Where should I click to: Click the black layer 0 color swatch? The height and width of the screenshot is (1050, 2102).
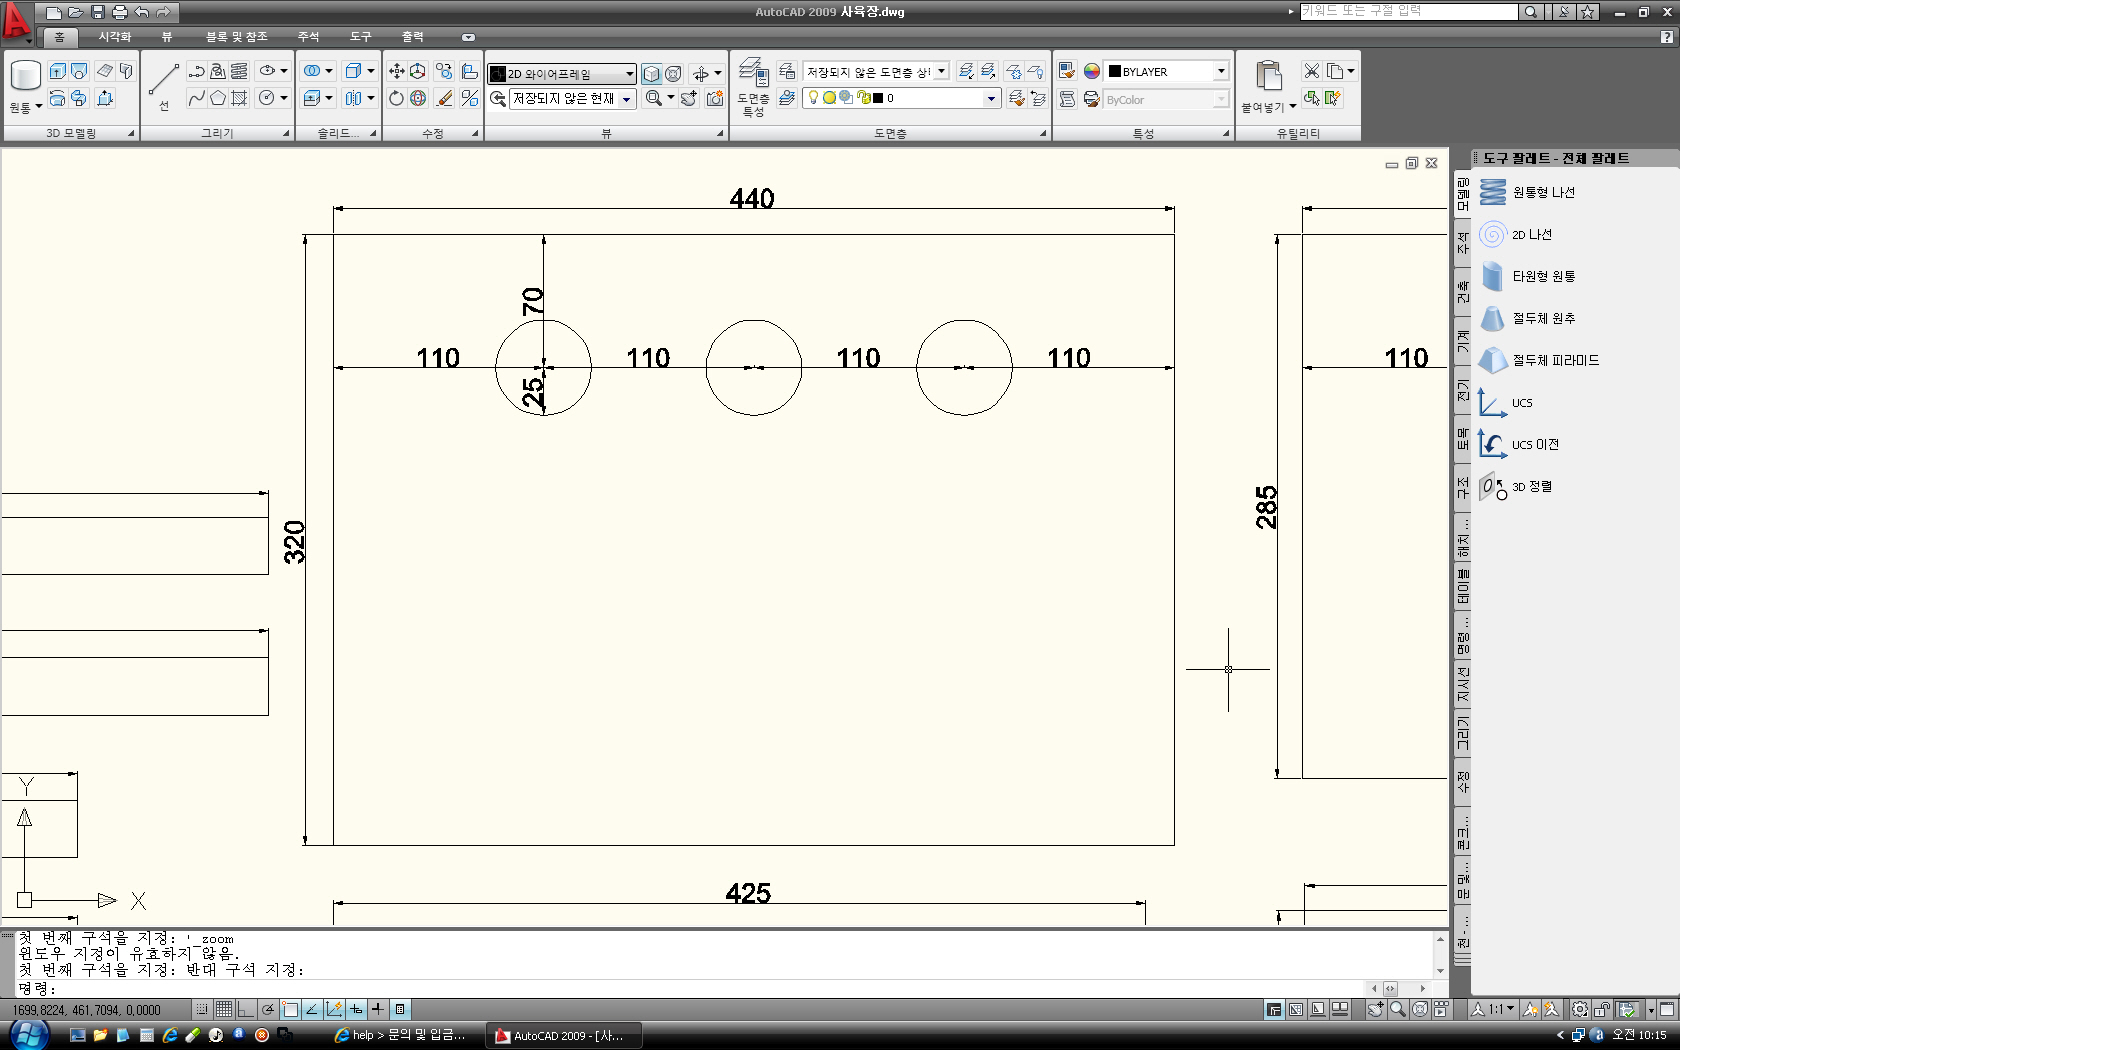(x=878, y=98)
